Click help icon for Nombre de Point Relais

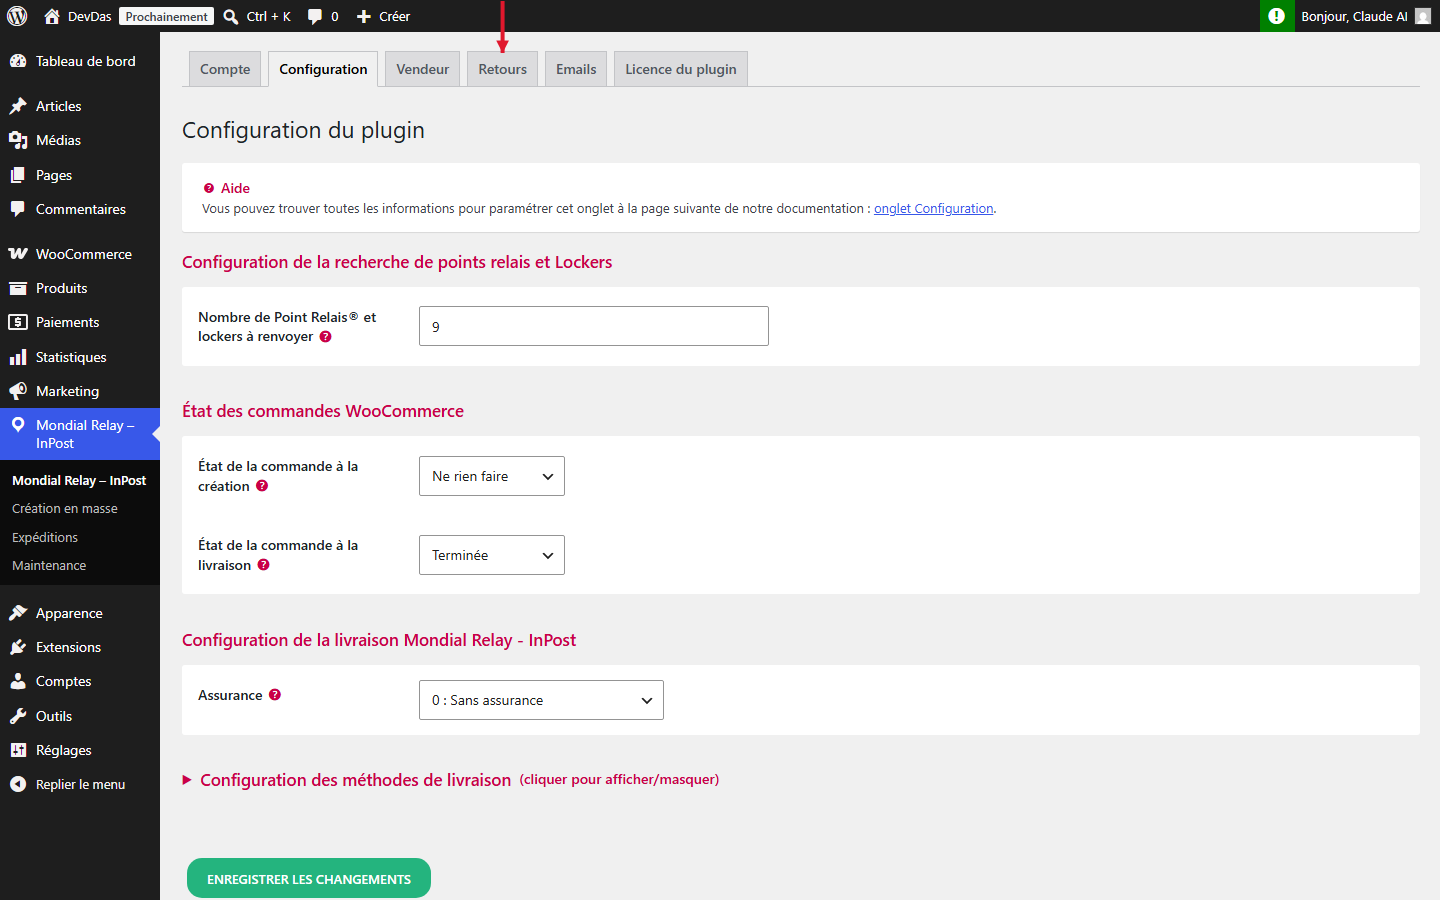tap(325, 337)
